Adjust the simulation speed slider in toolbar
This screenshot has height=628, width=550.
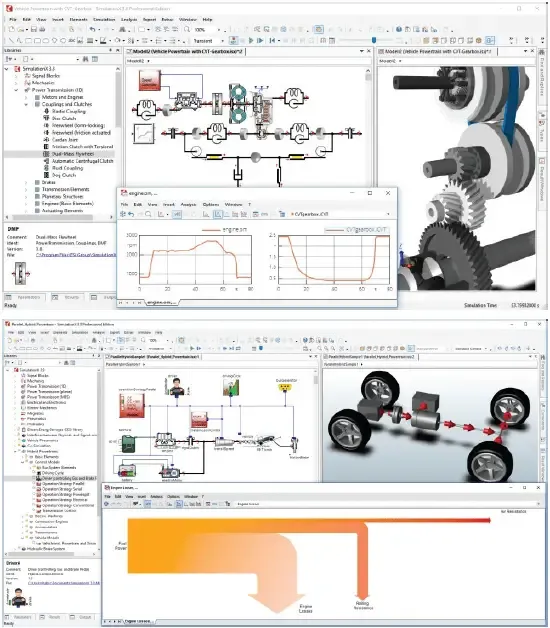(374, 40)
